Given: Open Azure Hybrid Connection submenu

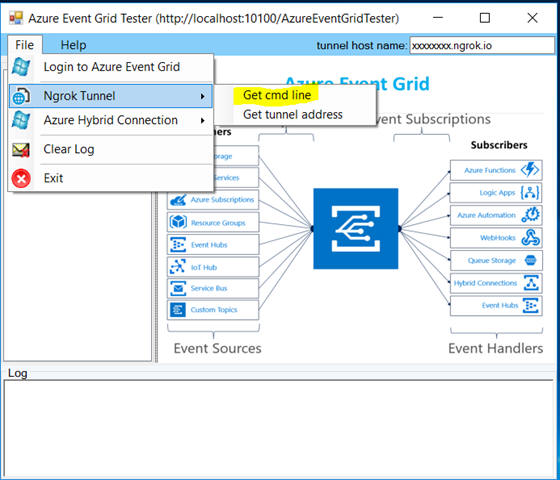Looking at the screenshot, I should [x=111, y=120].
